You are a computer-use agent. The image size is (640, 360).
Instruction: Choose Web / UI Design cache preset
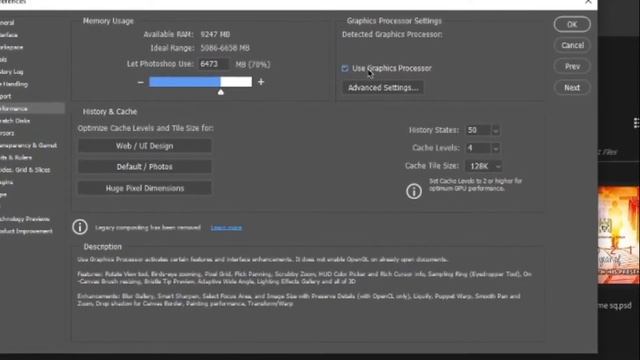tap(144, 146)
